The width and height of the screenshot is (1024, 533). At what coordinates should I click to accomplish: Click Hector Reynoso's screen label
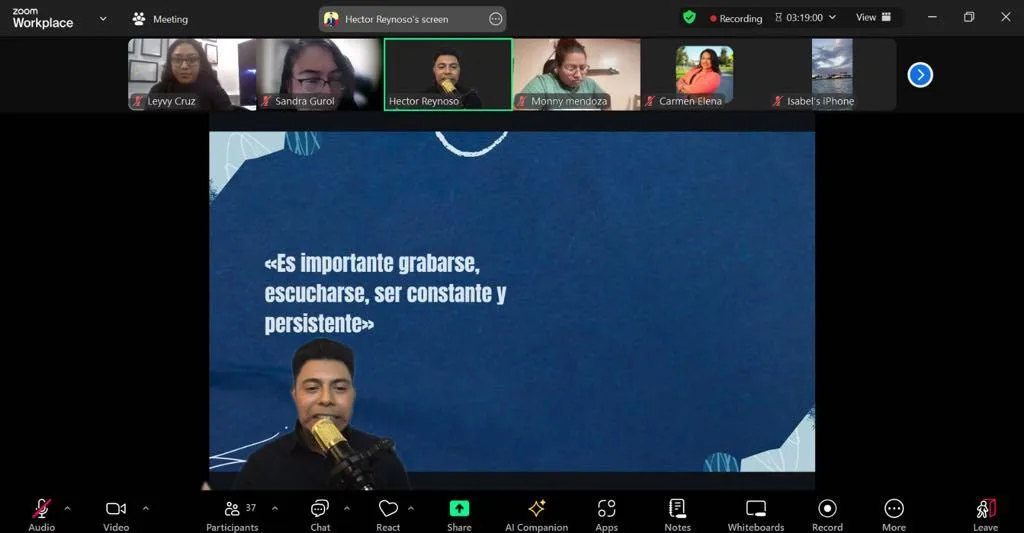point(396,19)
